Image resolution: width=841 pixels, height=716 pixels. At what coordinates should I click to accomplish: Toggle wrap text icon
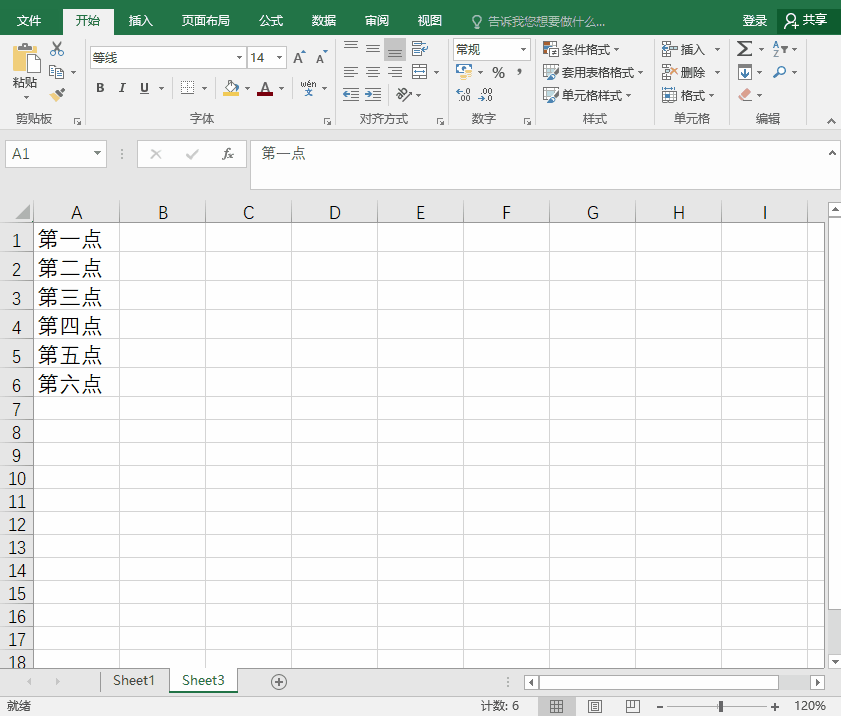[419, 49]
